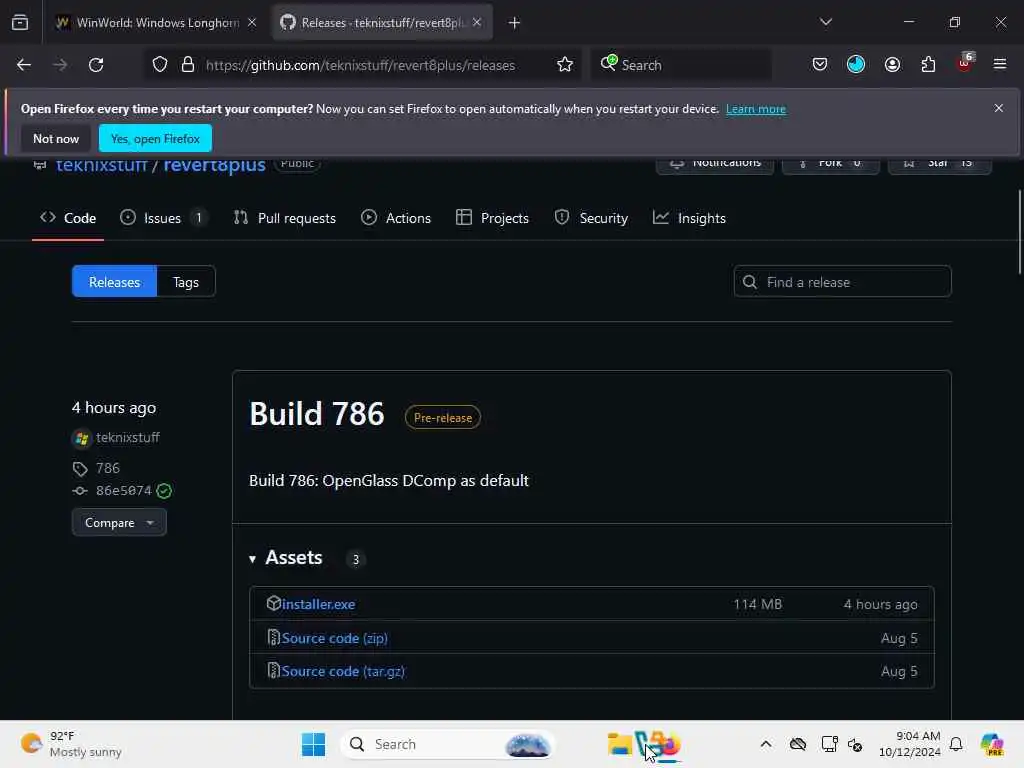Expand the Compare dropdown
This screenshot has width=1024, height=768.
(x=119, y=522)
